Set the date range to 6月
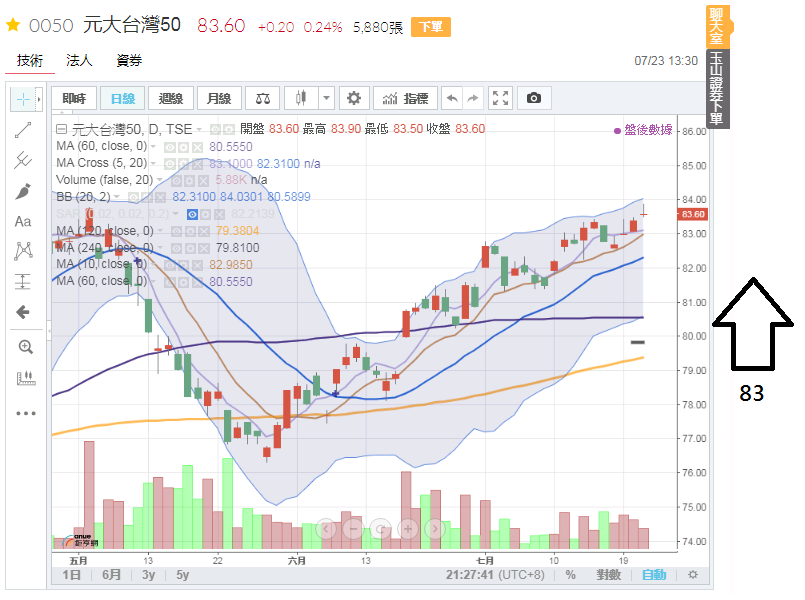 pyautogui.click(x=111, y=575)
